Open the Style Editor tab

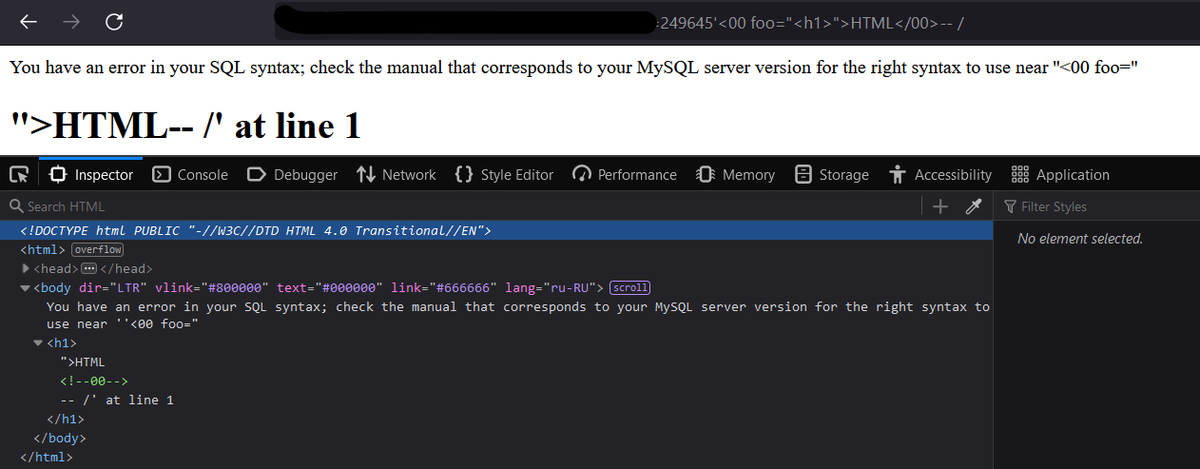pyautogui.click(x=503, y=175)
